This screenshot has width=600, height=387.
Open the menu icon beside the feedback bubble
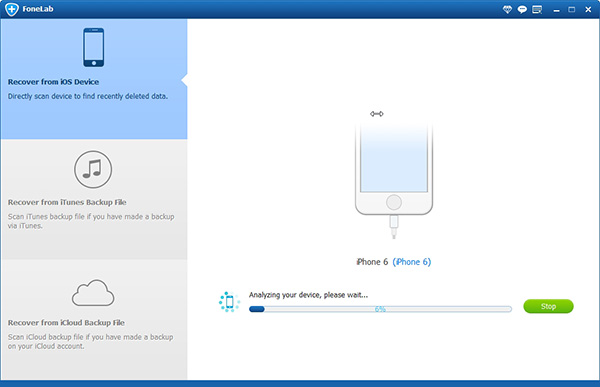[537, 10]
